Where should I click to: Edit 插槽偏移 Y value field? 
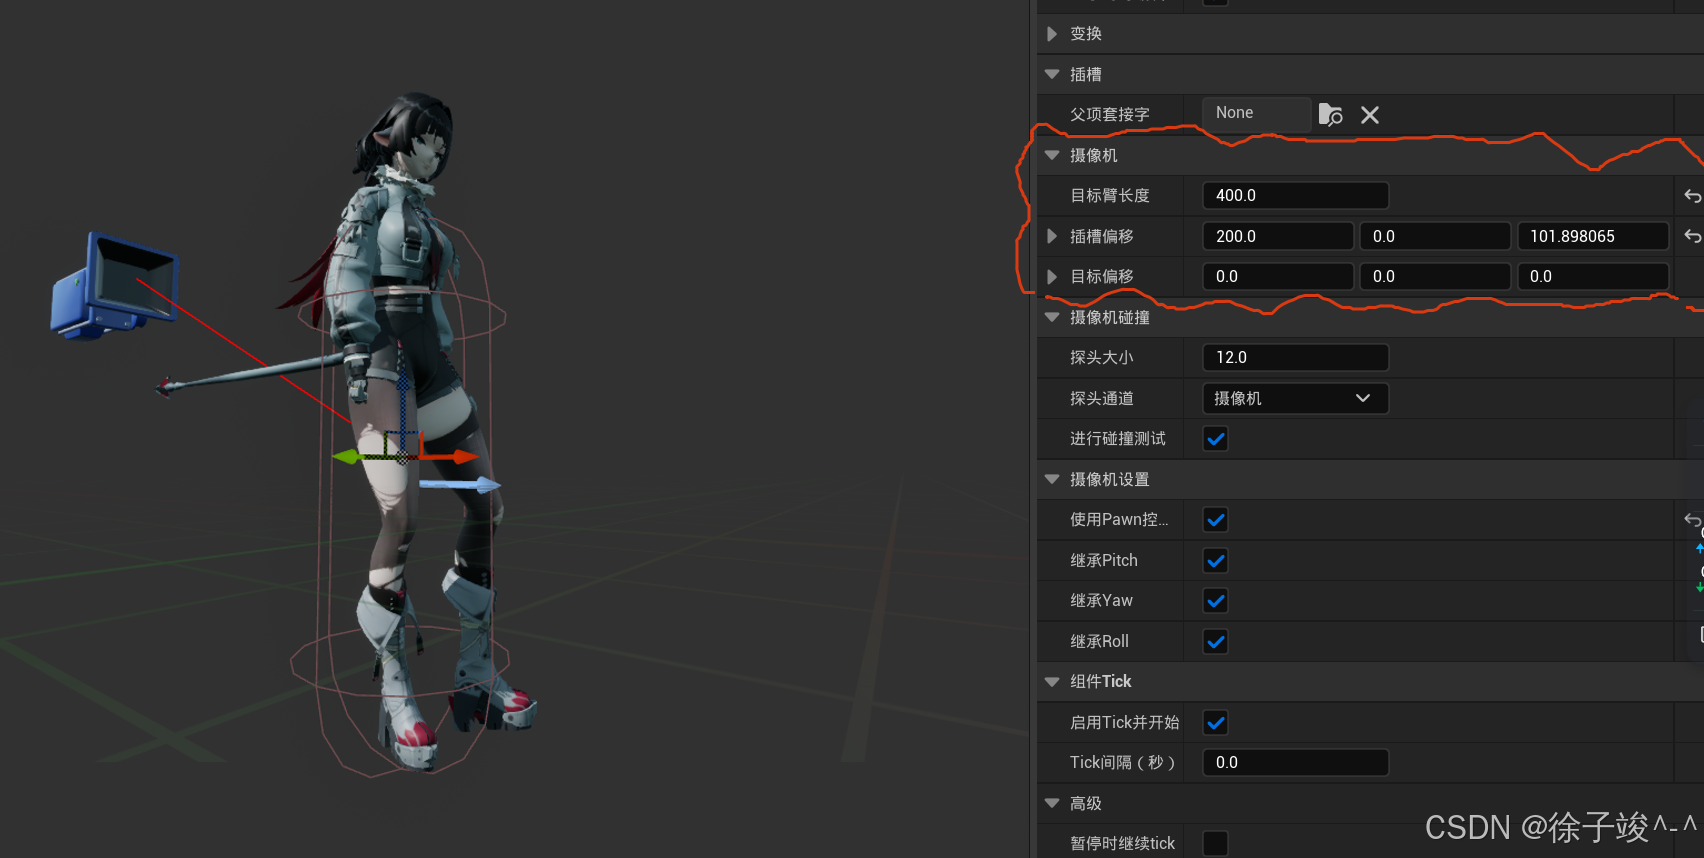(1435, 236)
